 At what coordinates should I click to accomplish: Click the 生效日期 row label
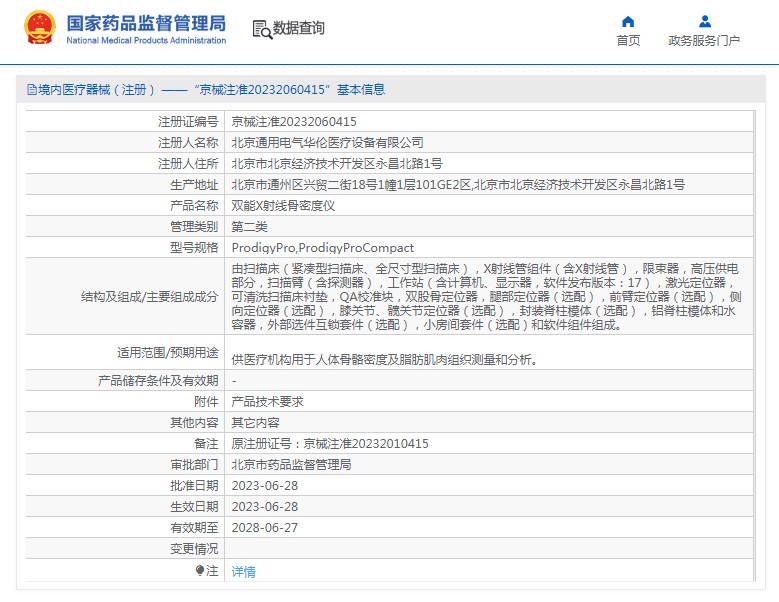tap(194, 507)
